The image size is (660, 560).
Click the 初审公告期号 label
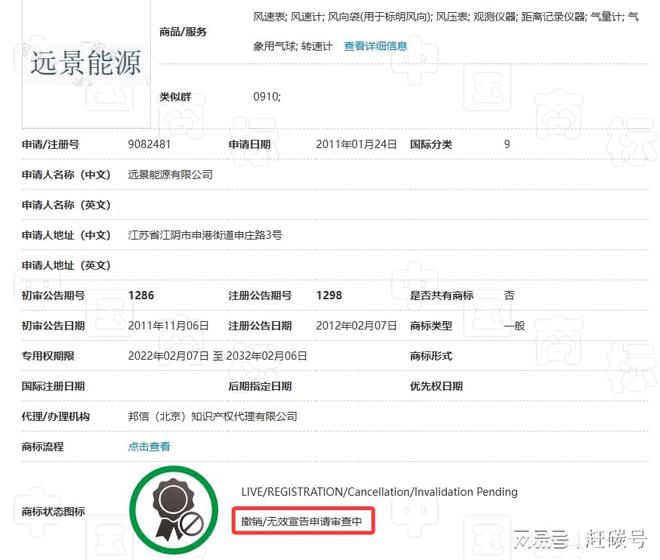point(53,296)
